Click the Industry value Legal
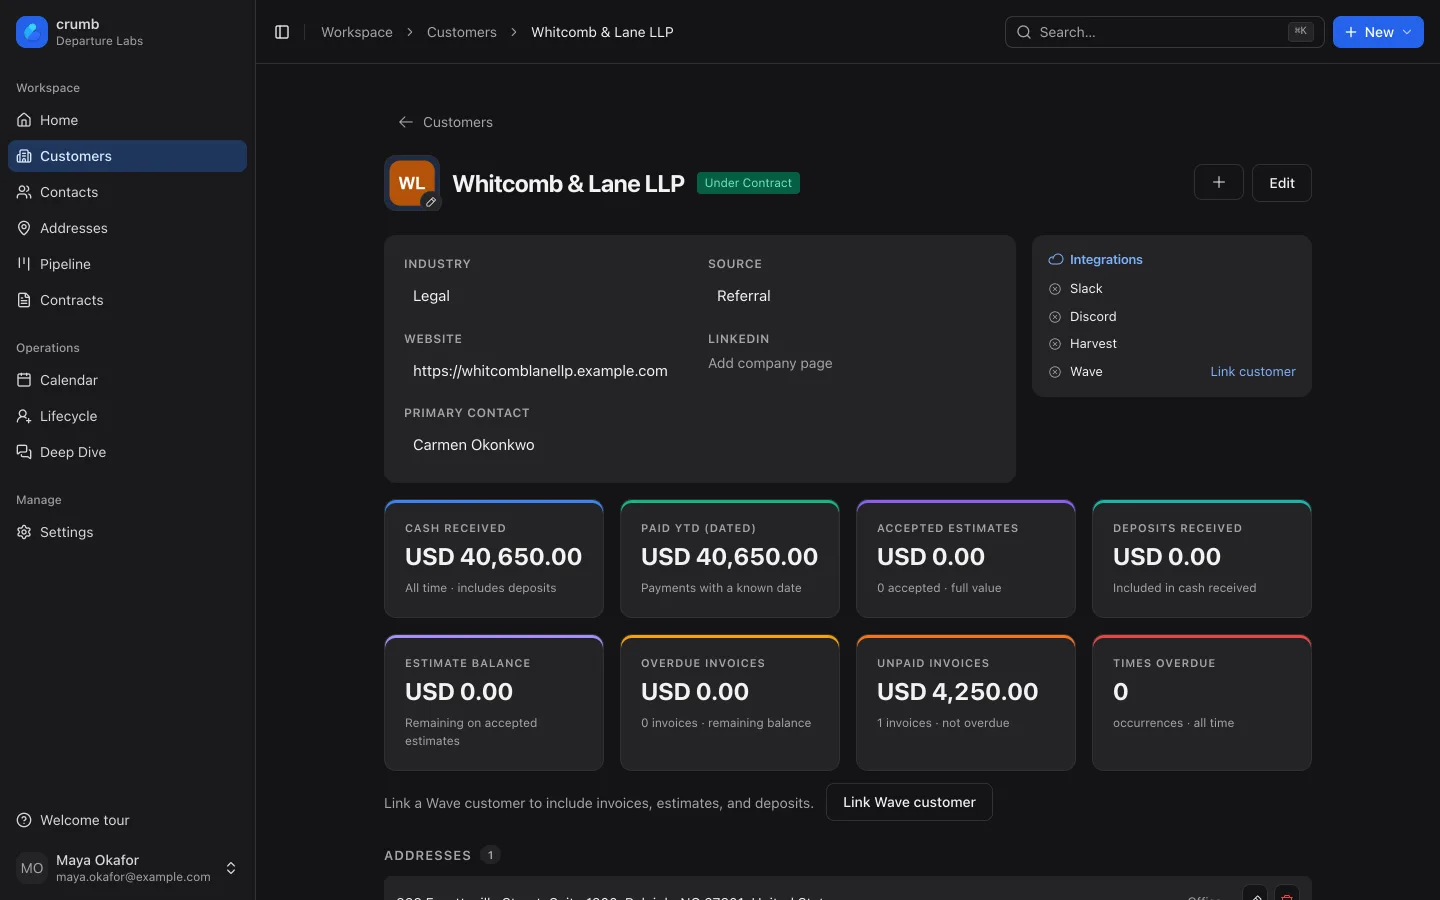1440x900 pixels. click(431, 296)
